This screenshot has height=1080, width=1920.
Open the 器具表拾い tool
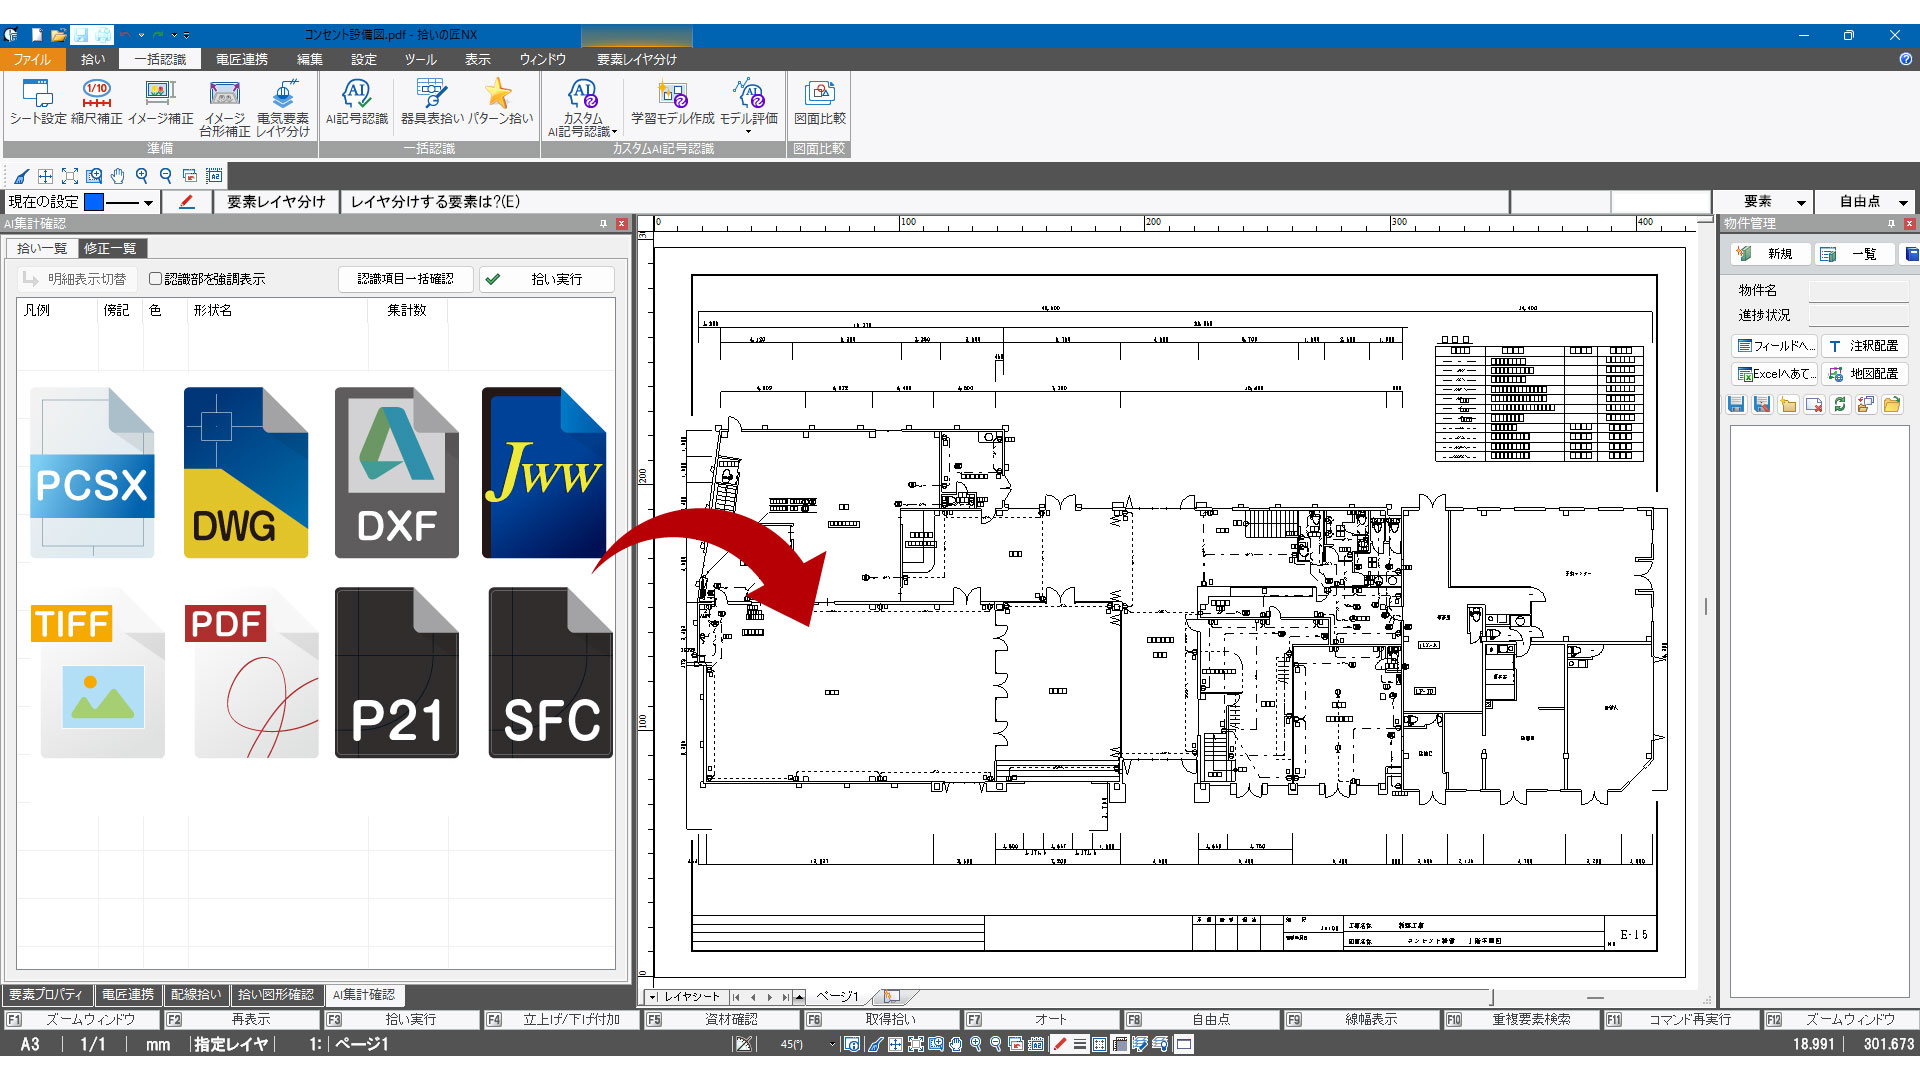click(432, 102)
